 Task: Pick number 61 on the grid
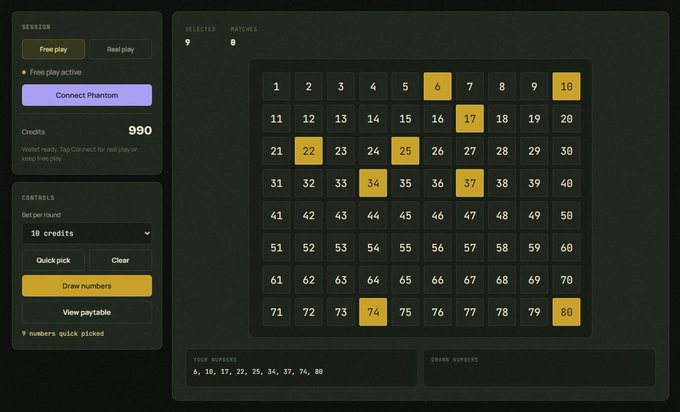point(277,280)
